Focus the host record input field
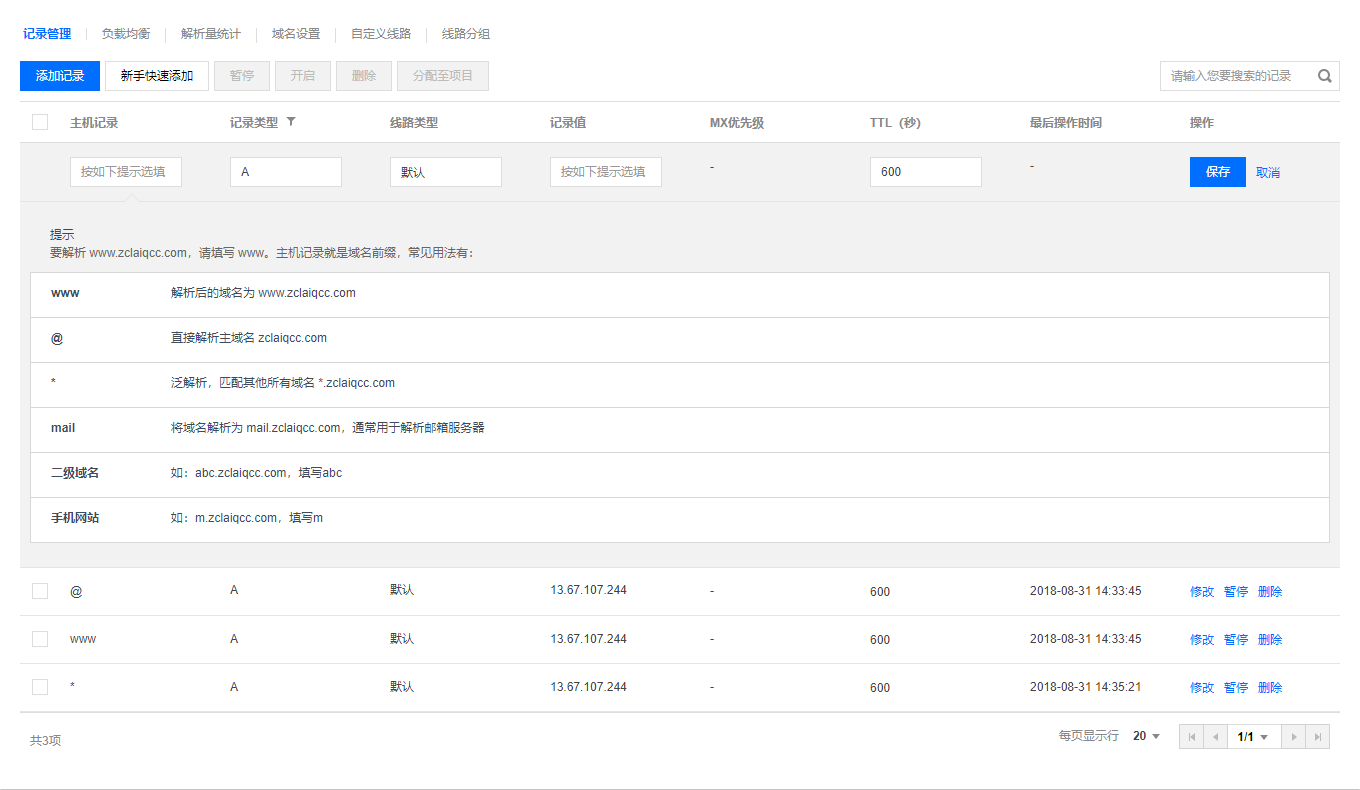This screenshot has height=790, width=1360. tap(126, 172)
